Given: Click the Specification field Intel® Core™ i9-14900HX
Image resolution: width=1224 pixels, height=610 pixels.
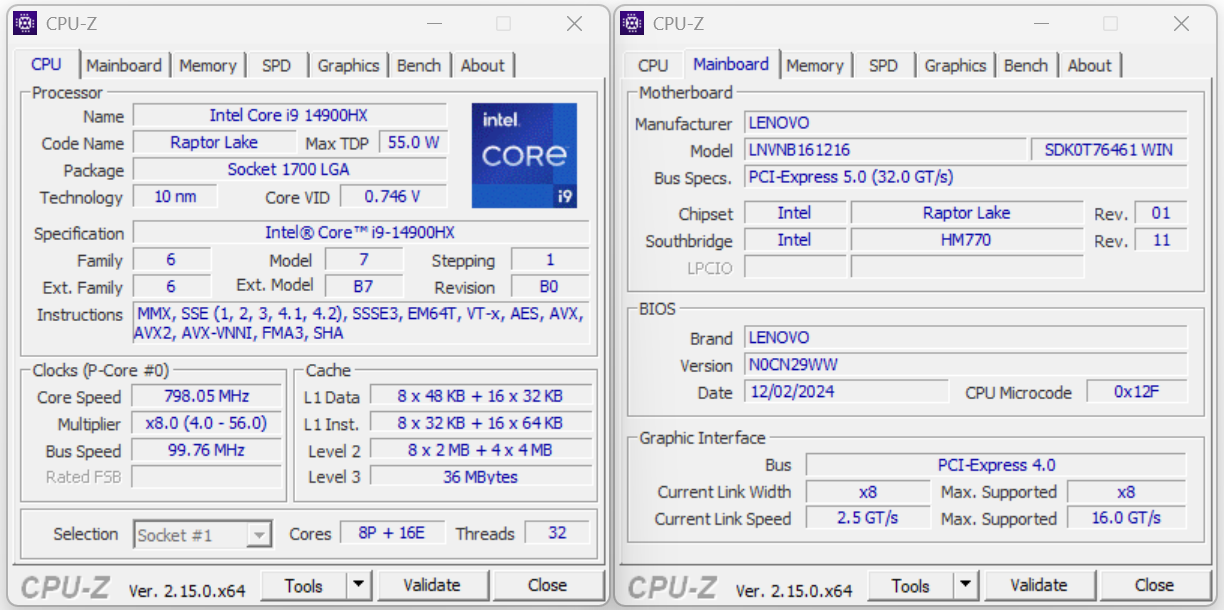Looking at the screenshot, I should tap(360, 232).
